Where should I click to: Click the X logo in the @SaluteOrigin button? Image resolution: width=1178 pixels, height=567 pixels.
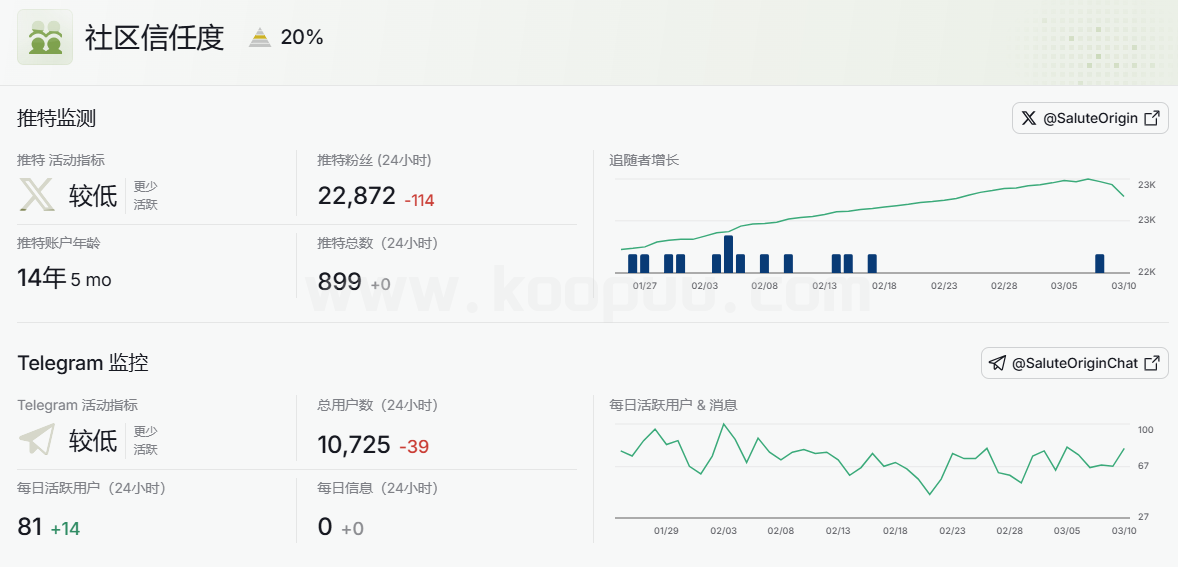[x=1029, y=118]
